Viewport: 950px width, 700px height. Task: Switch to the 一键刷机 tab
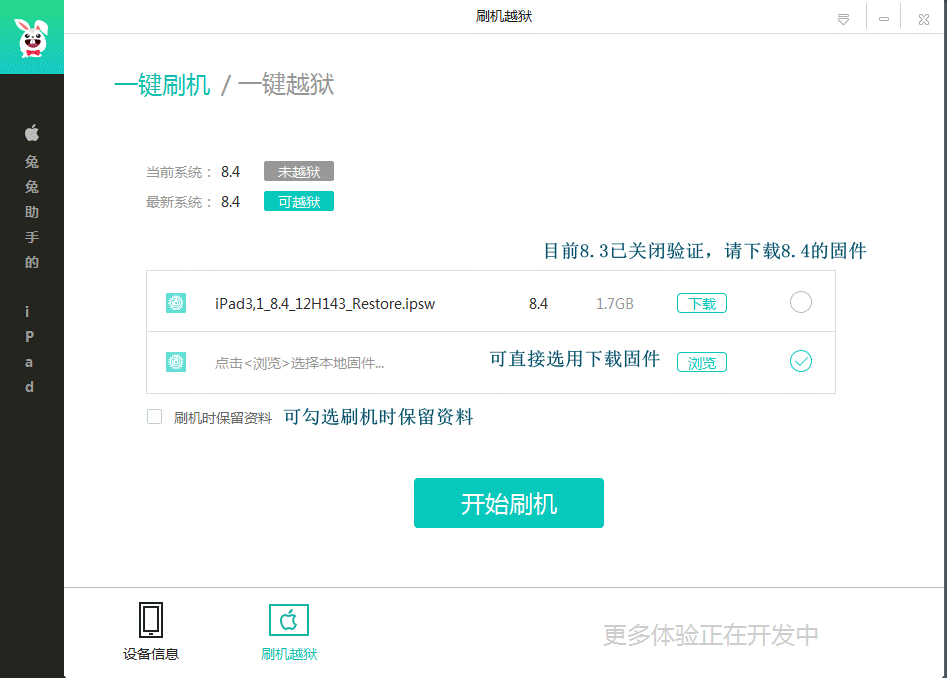click(163, 86)
